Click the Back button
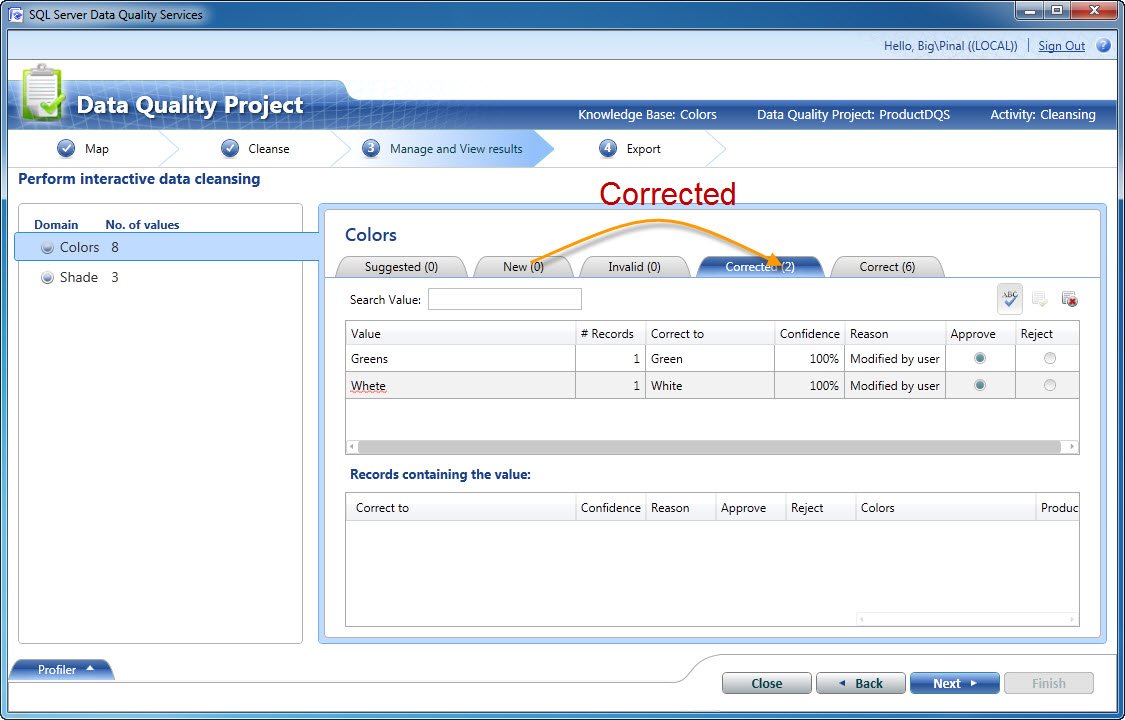 [x=861, y=683]
